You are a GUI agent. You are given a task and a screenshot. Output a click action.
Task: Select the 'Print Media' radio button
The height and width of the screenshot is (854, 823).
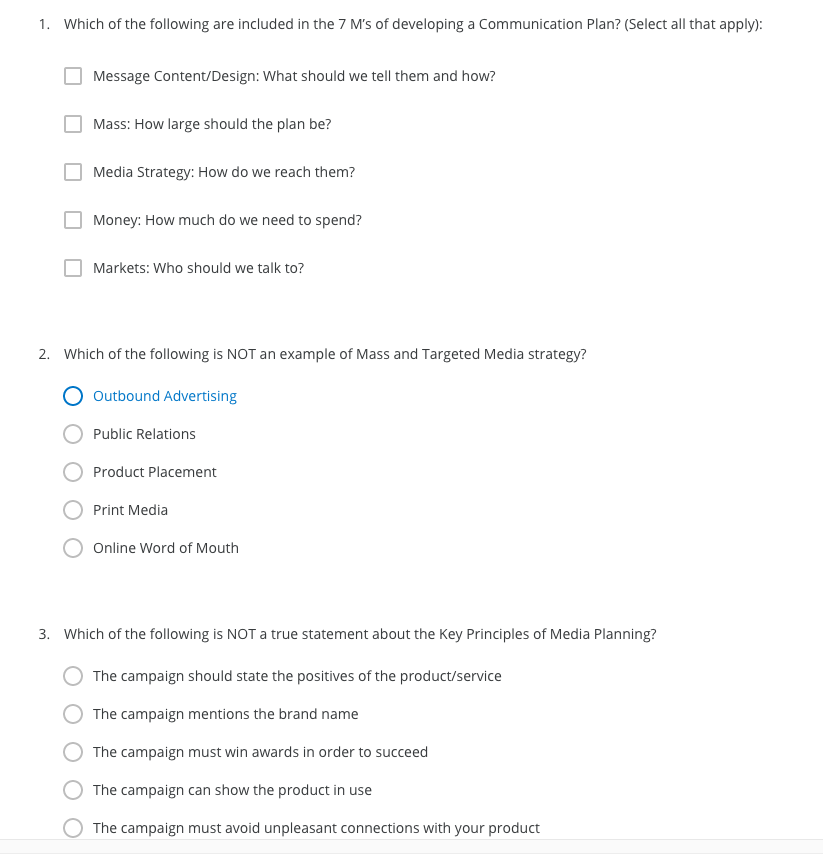click(72, 510)
